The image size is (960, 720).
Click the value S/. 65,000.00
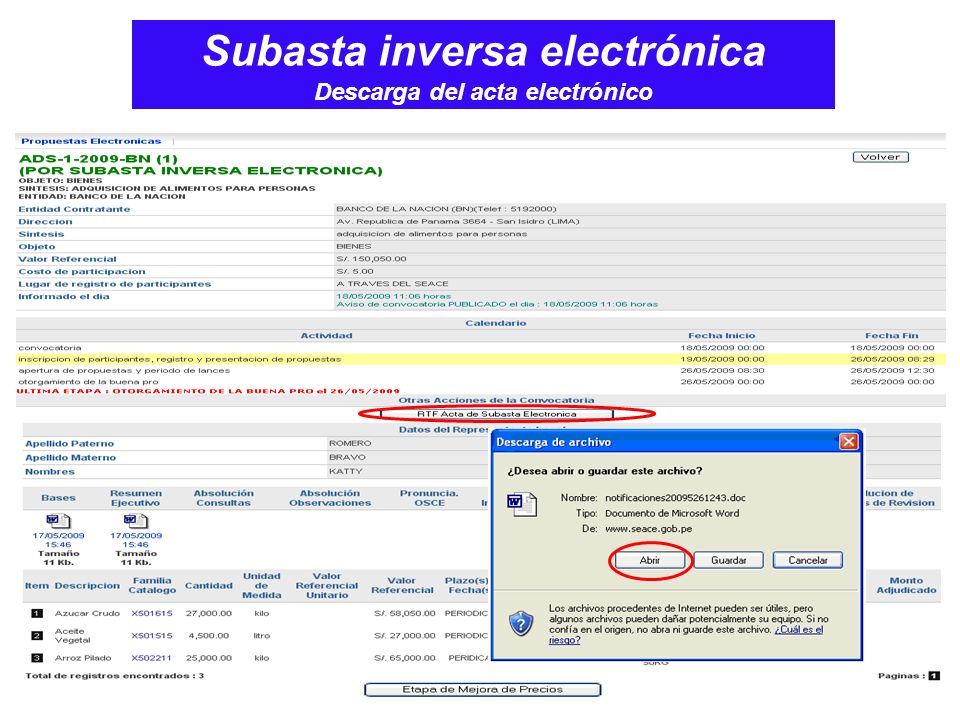[x=405, y=658]
